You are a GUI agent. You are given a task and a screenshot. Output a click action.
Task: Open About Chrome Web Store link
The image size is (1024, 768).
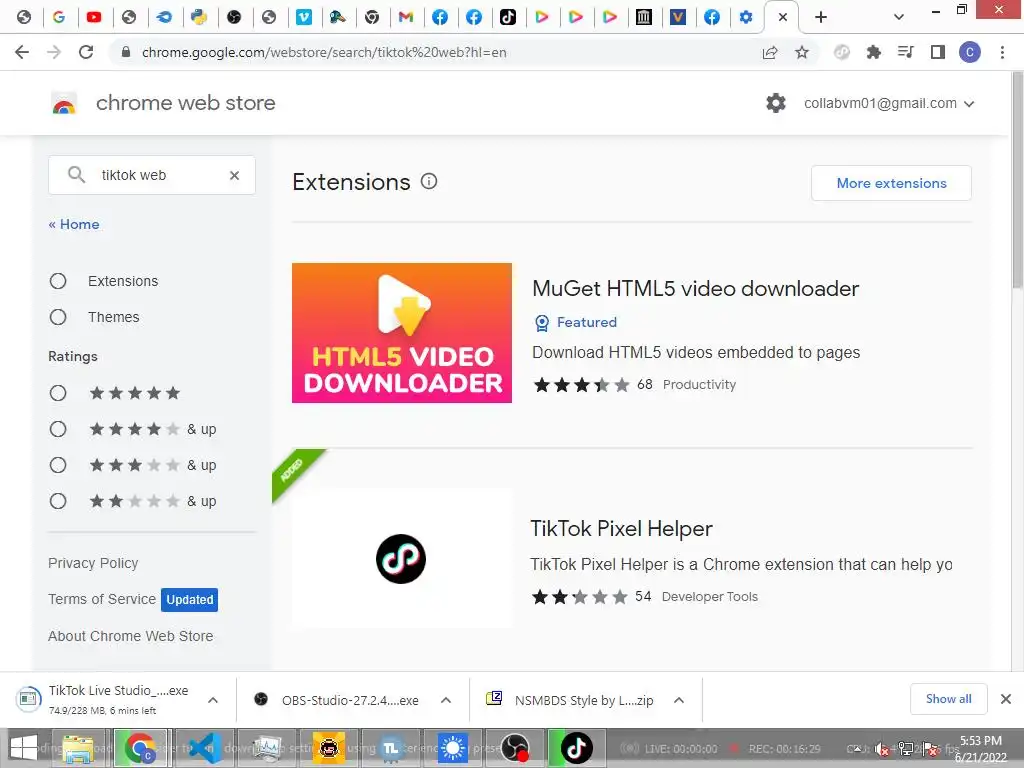point(131,636)
